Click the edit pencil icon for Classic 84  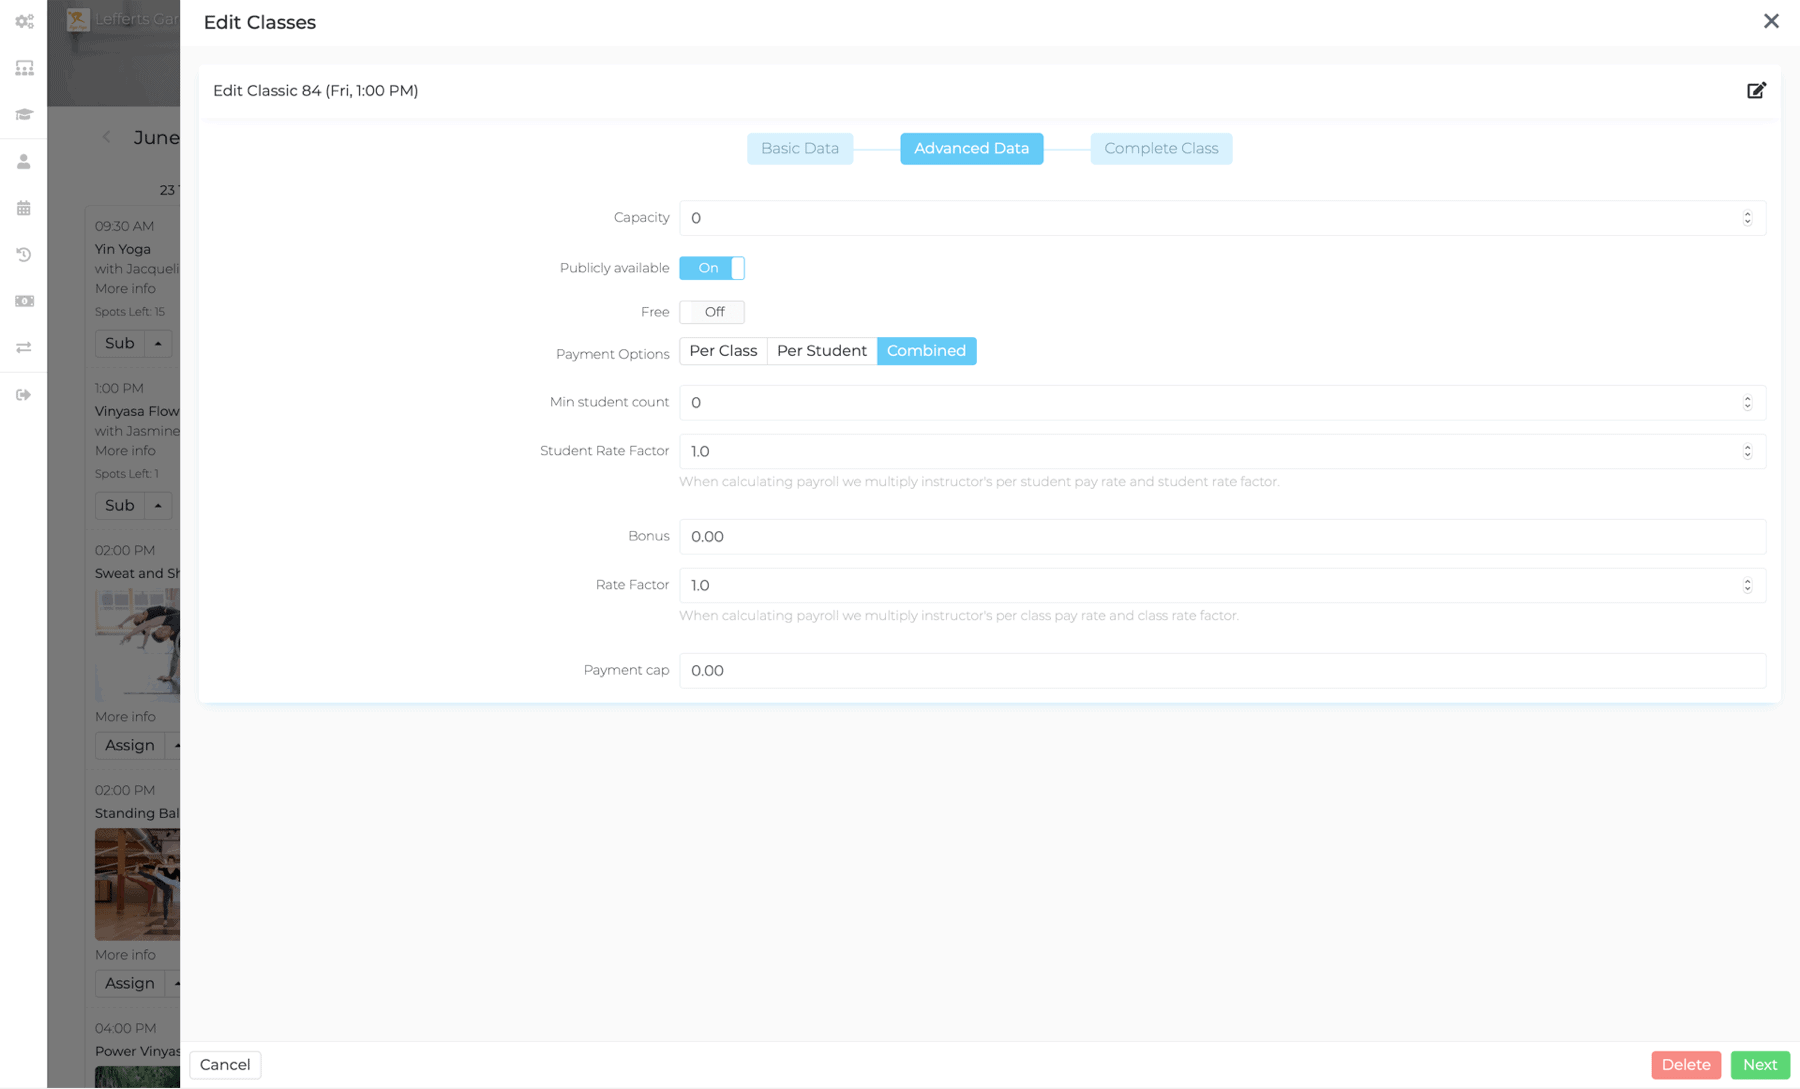[1756, 90]
